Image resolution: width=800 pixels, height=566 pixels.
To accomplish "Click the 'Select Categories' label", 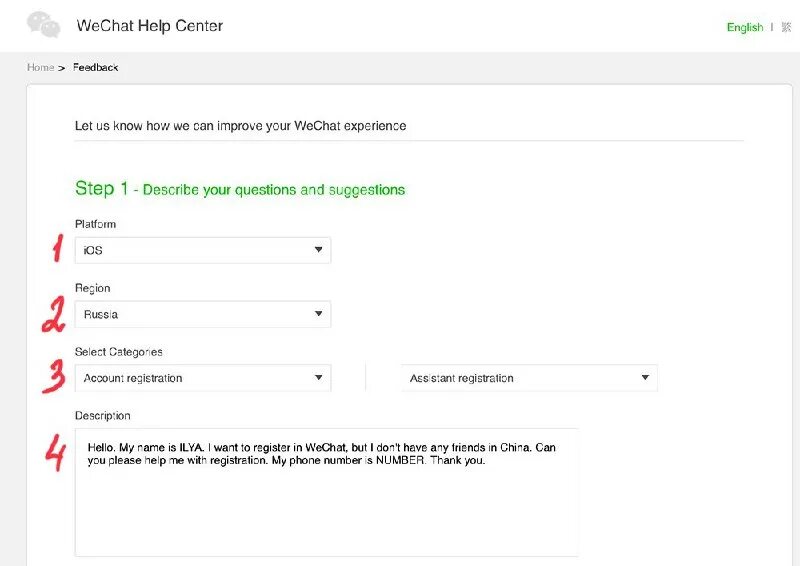I will (118, 352).
